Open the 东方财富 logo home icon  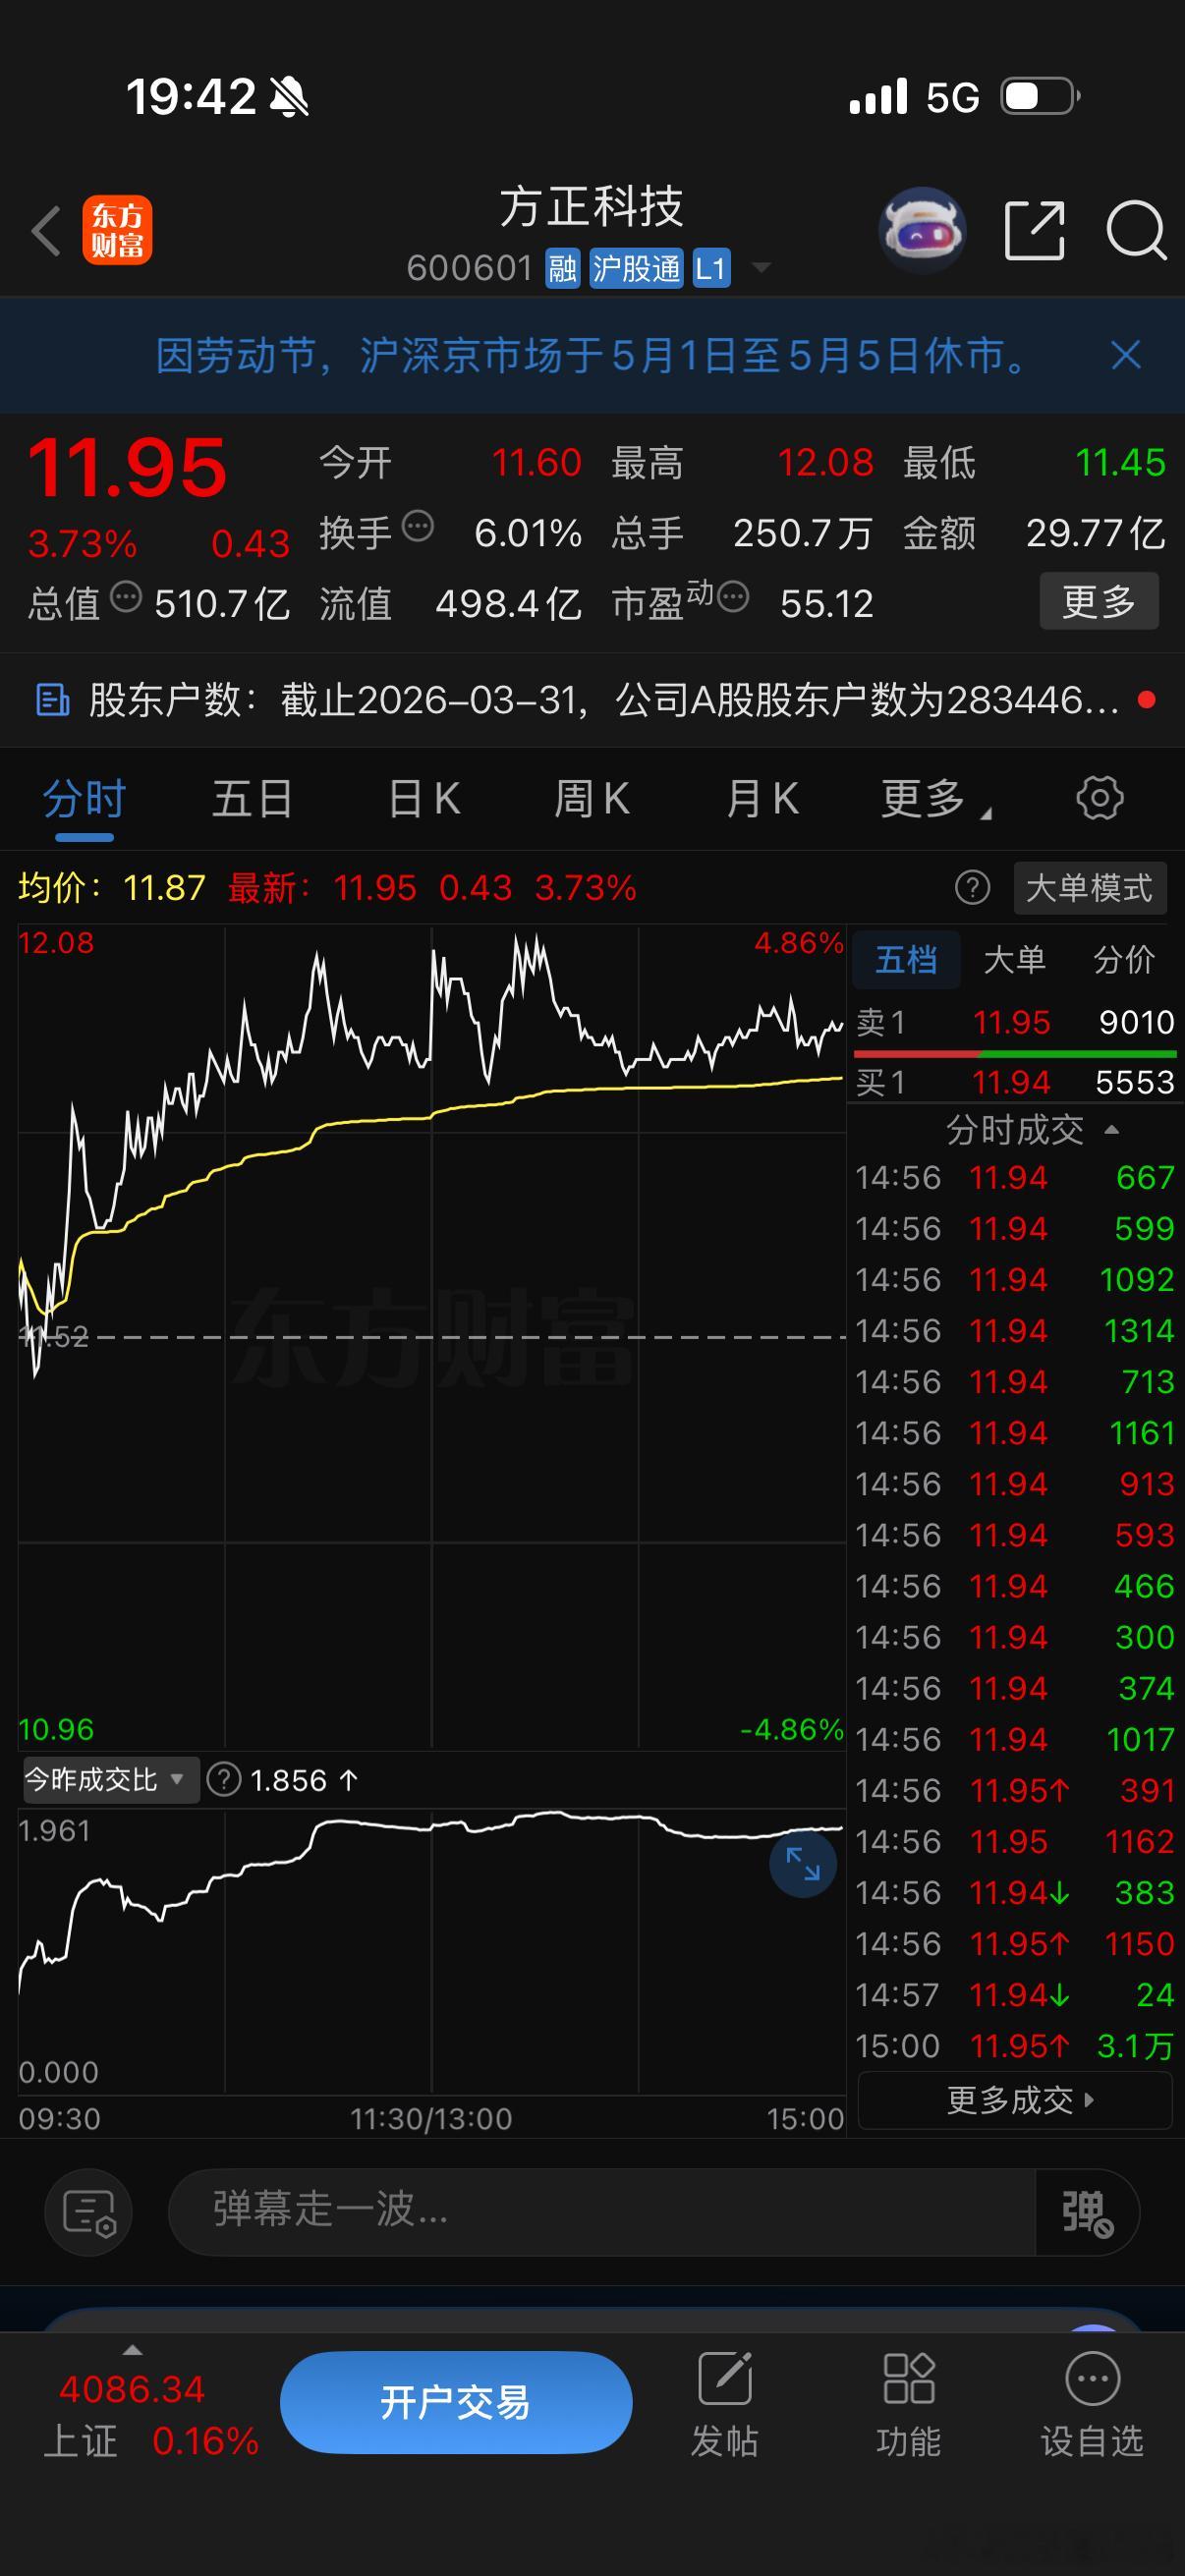pos(117,230)
